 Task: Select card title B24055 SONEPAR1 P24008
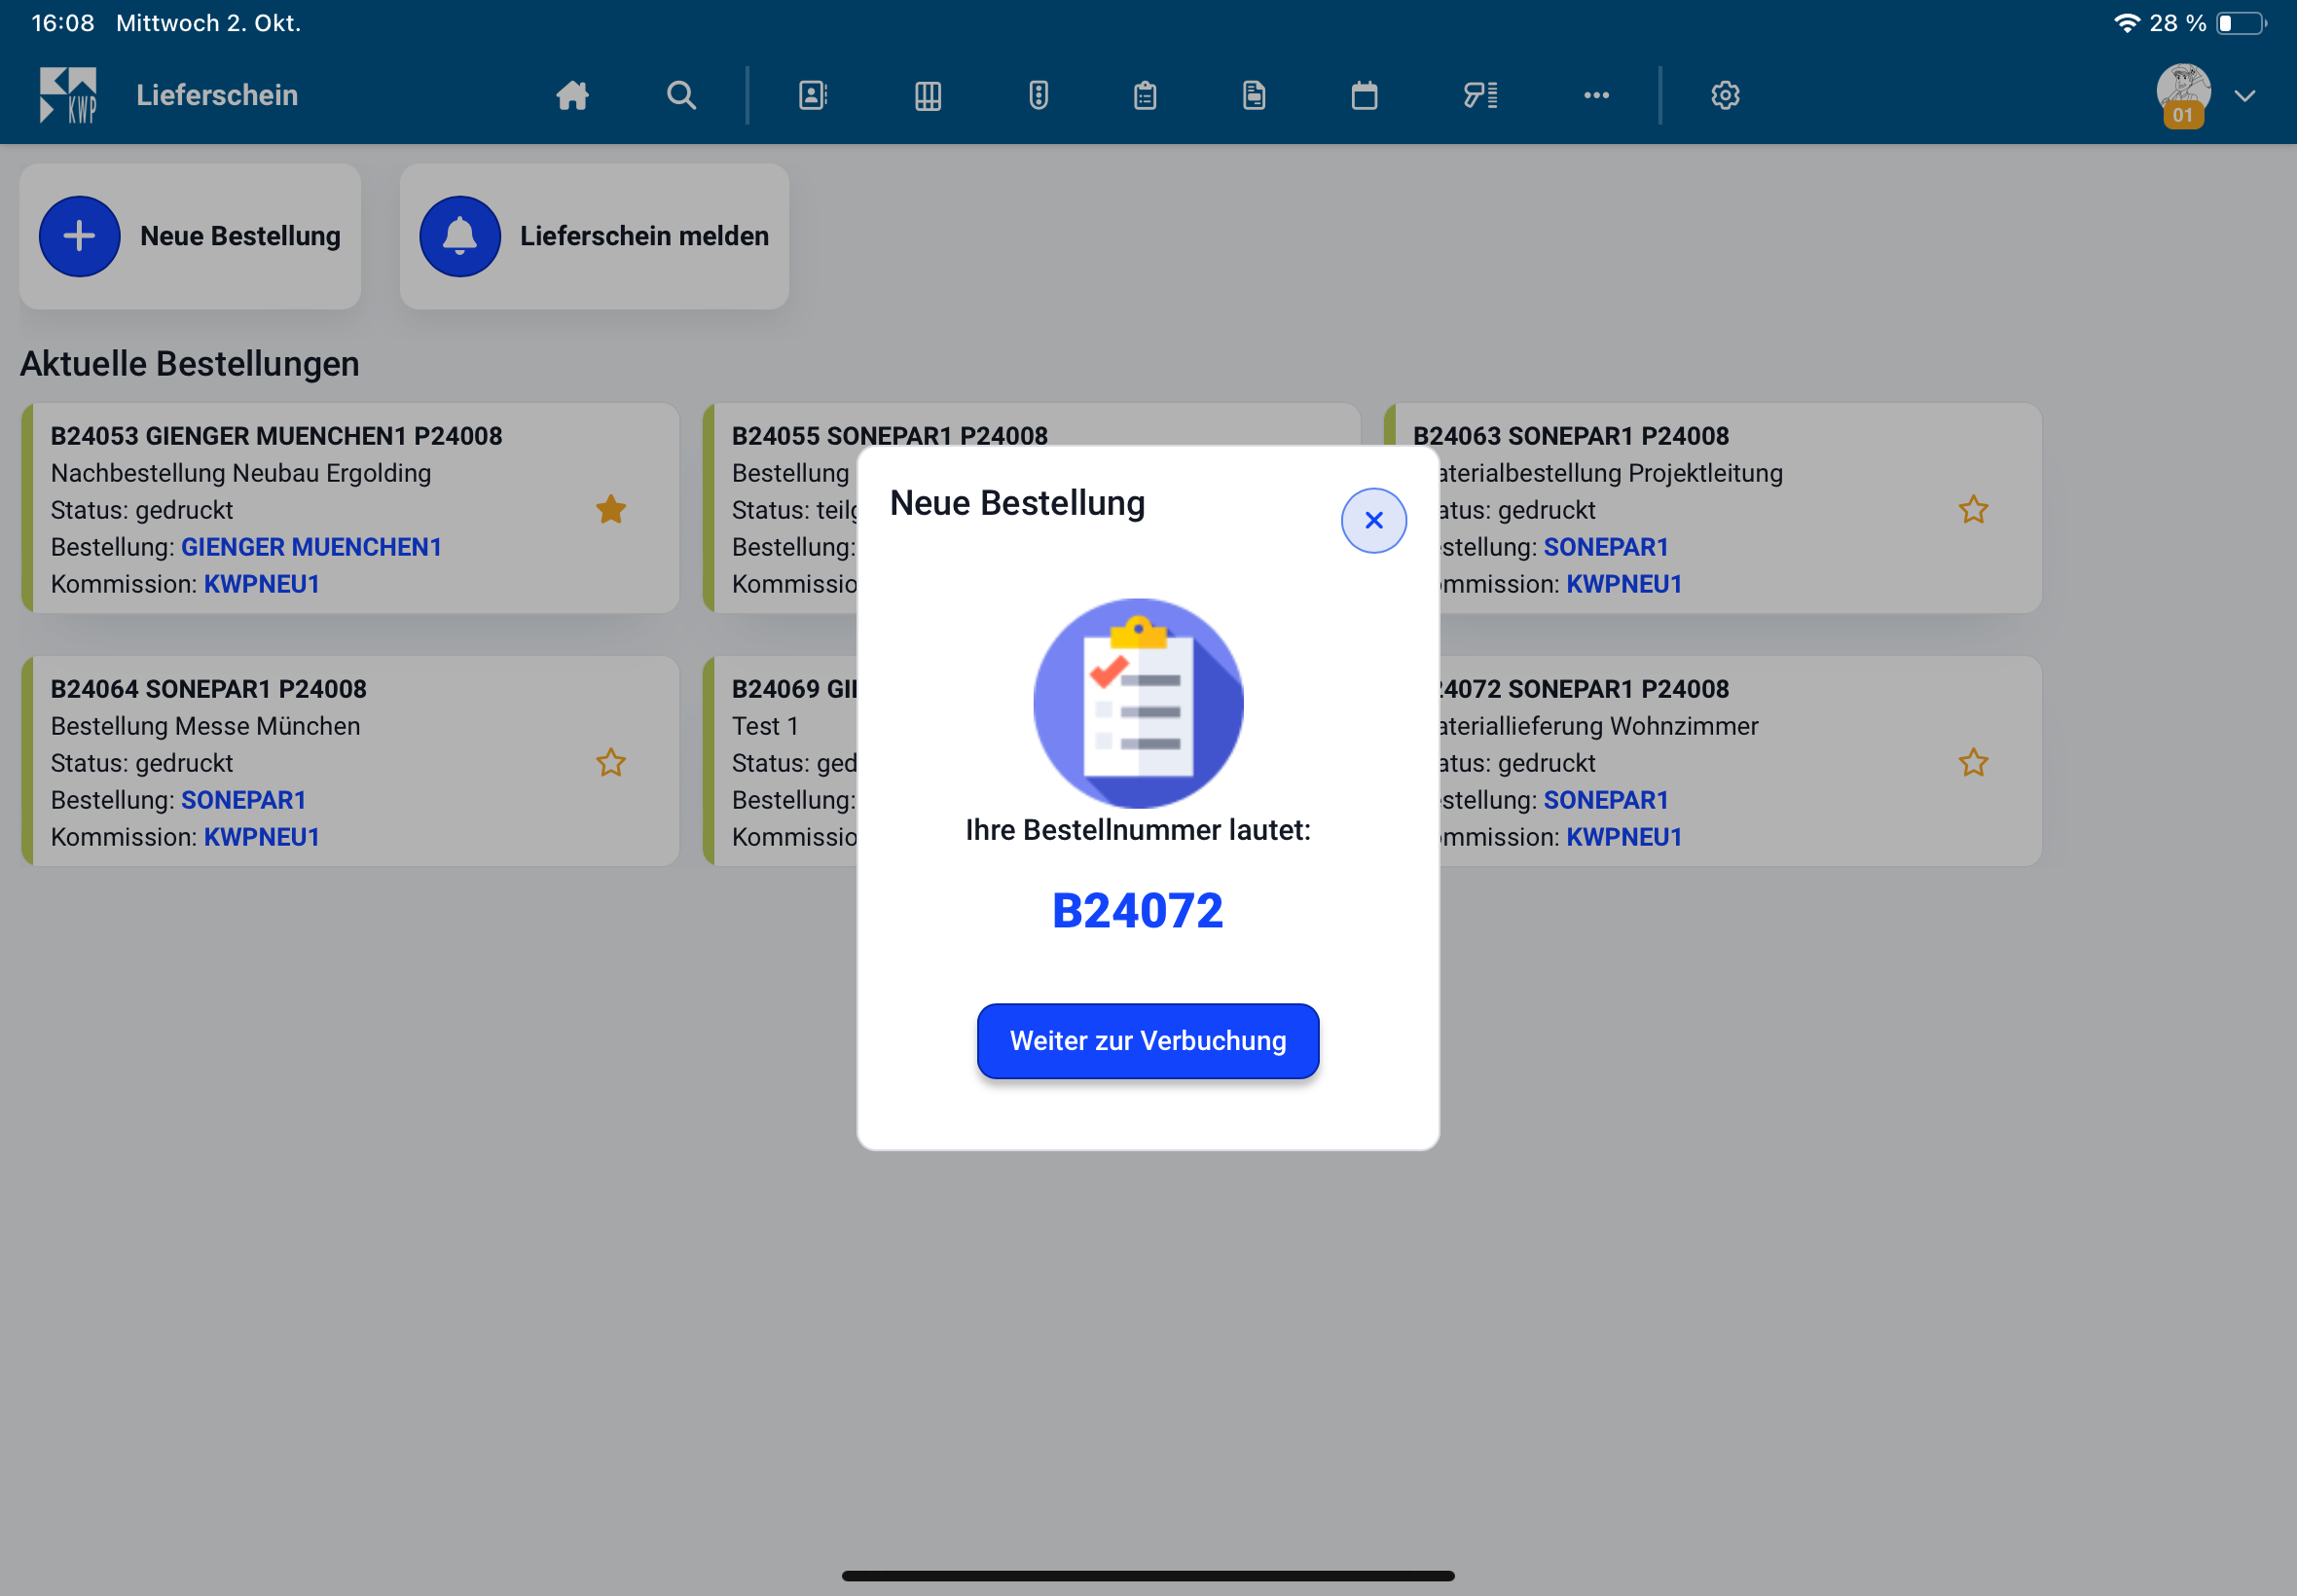click(889, 436)
